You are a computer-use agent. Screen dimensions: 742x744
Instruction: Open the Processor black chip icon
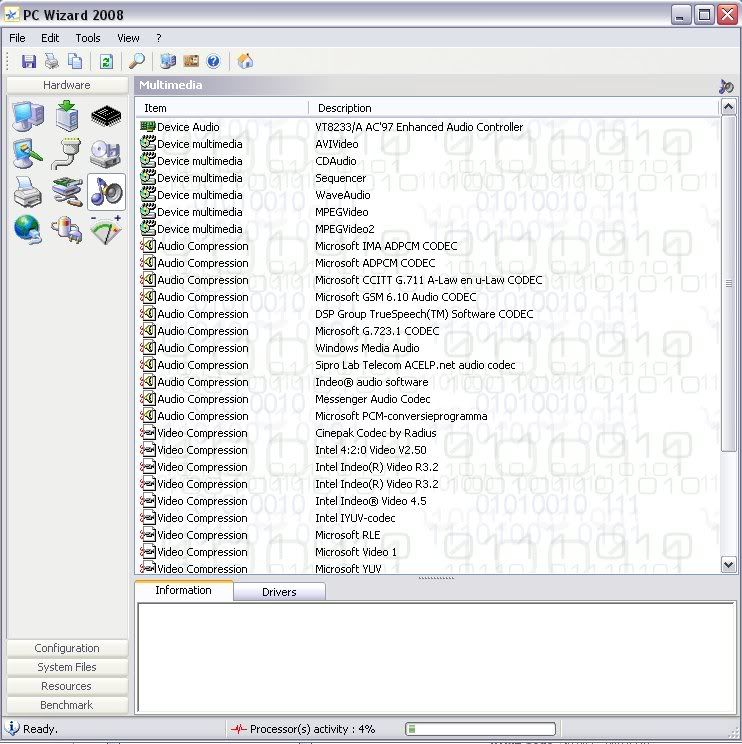click(x=106, y=116)
